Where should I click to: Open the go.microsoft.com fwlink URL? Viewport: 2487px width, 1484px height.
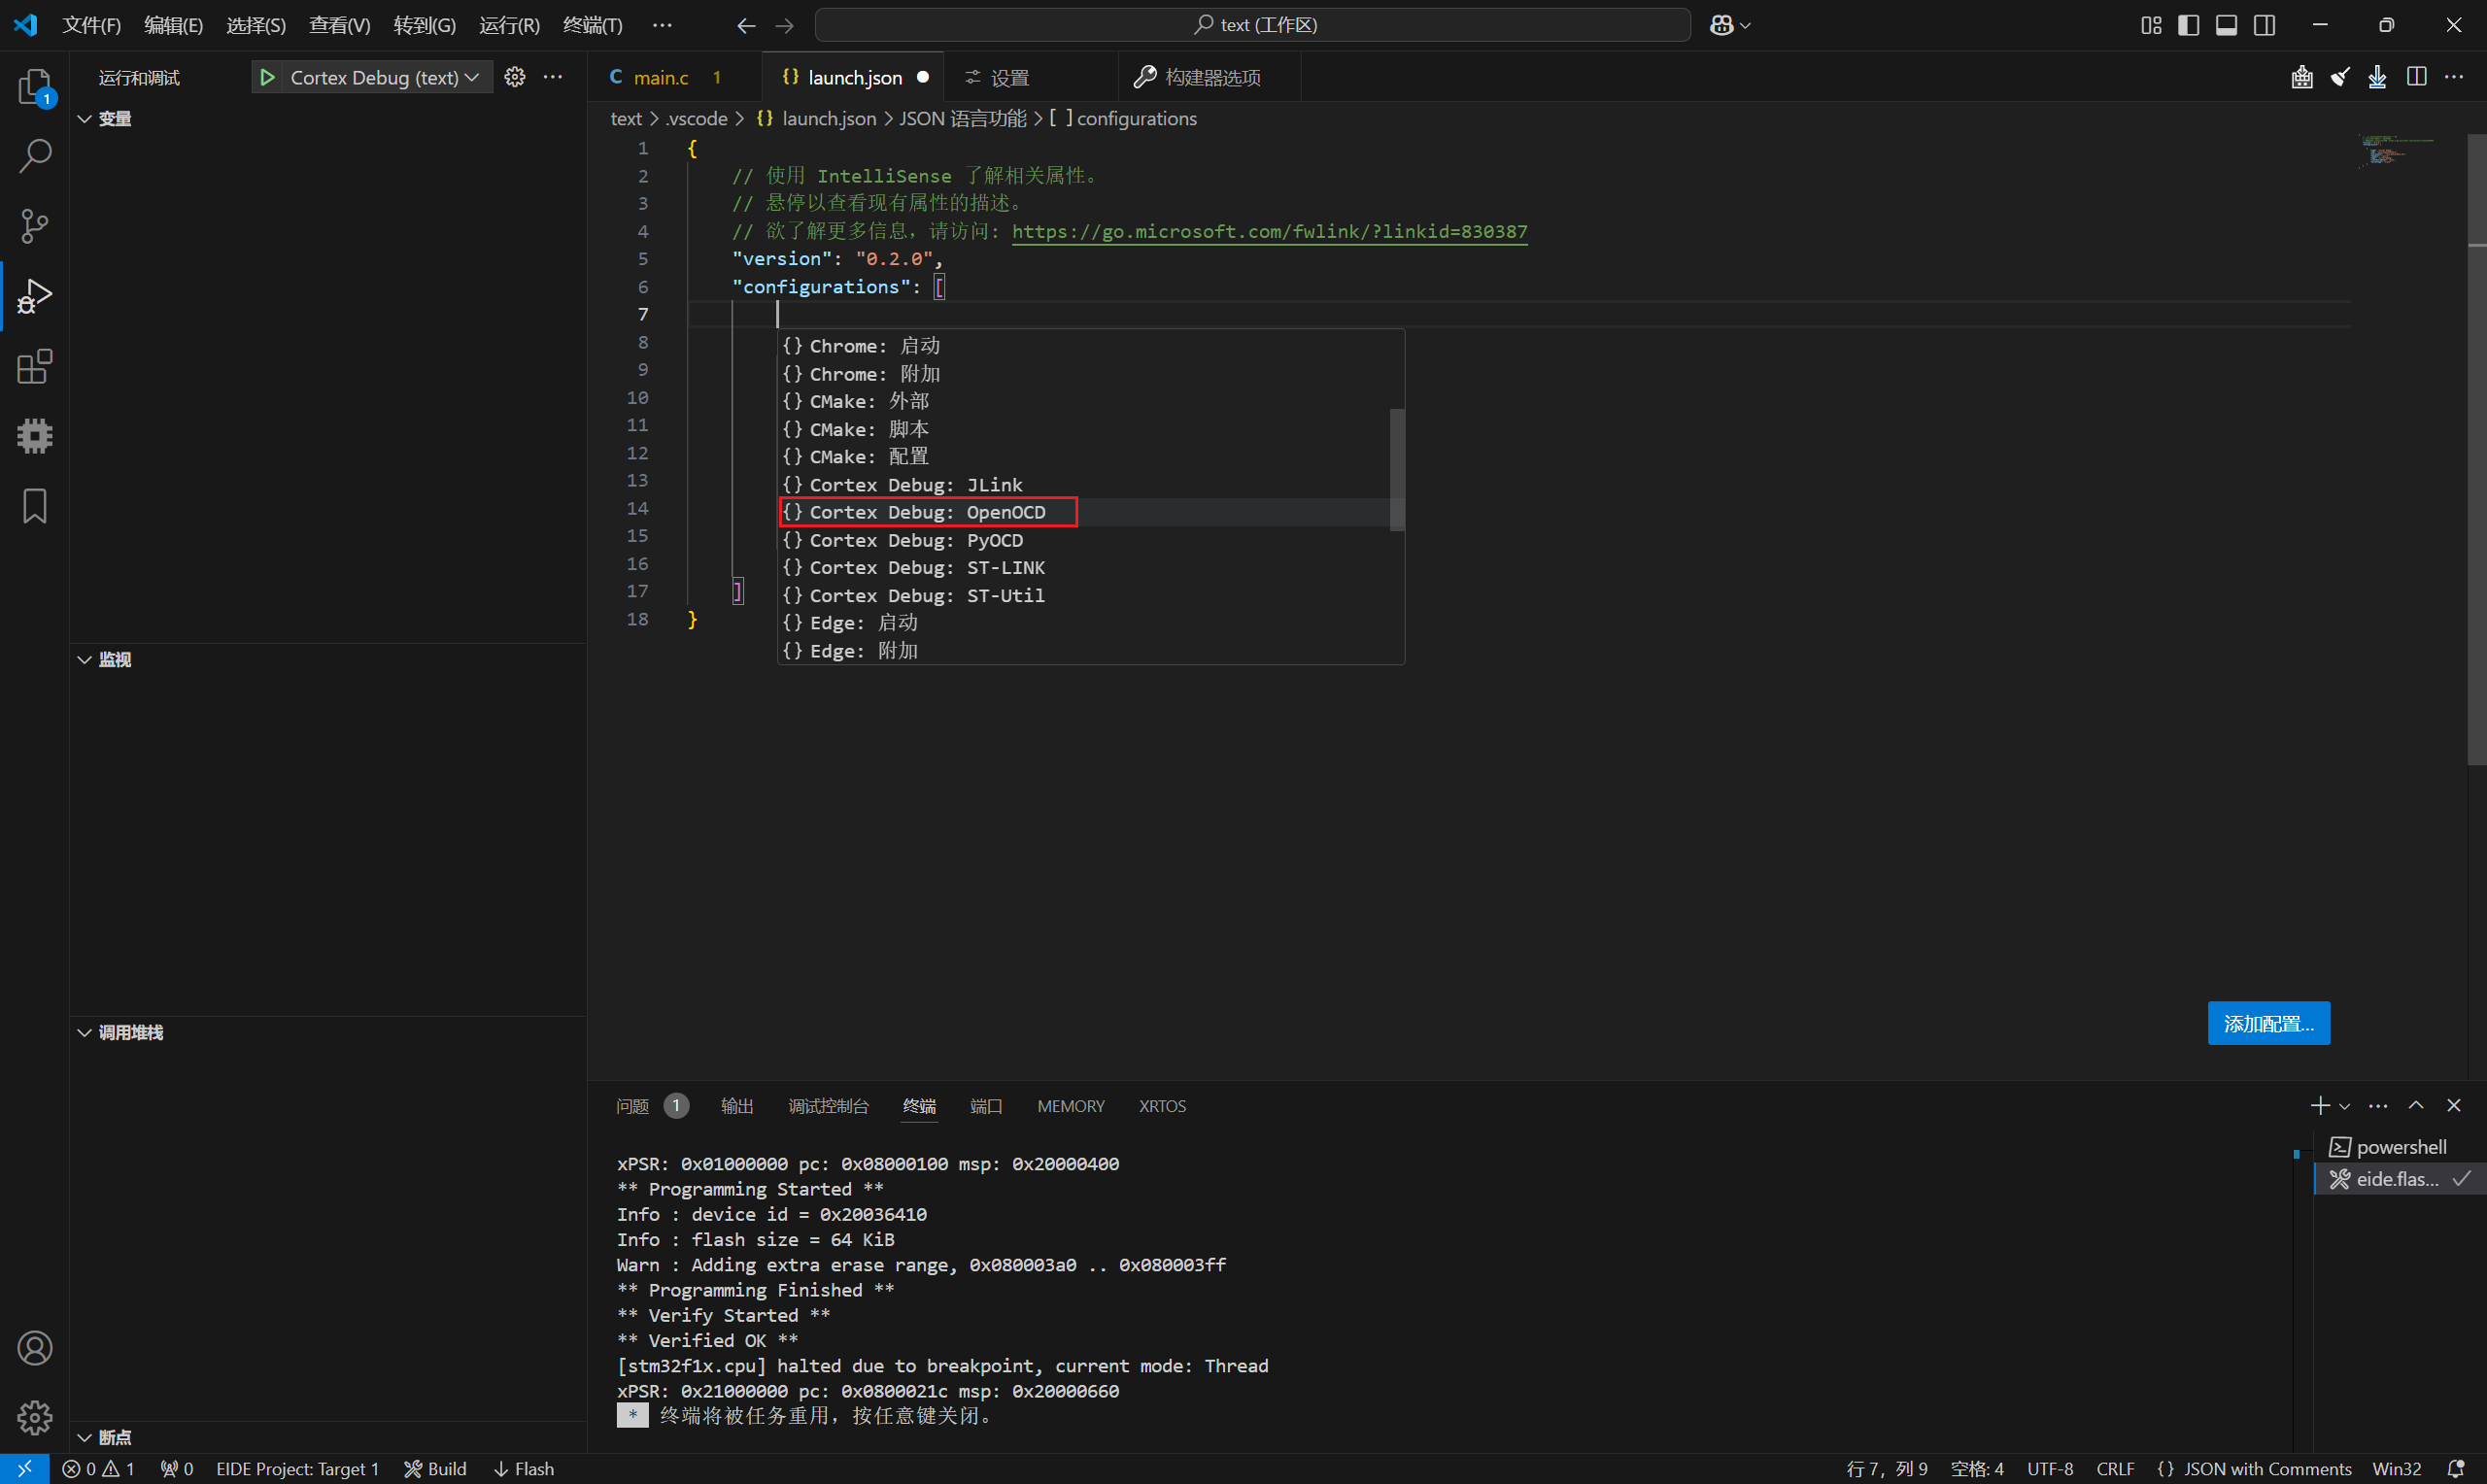point(1269,231)
